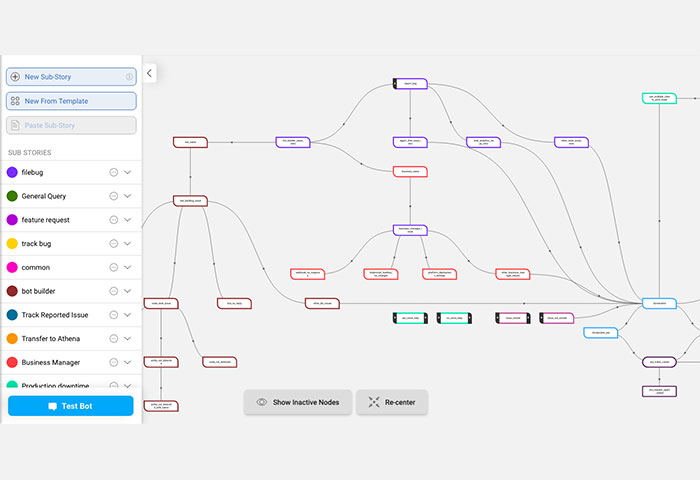Click the New Sub-Story button
700x480 pixels.
70,77
